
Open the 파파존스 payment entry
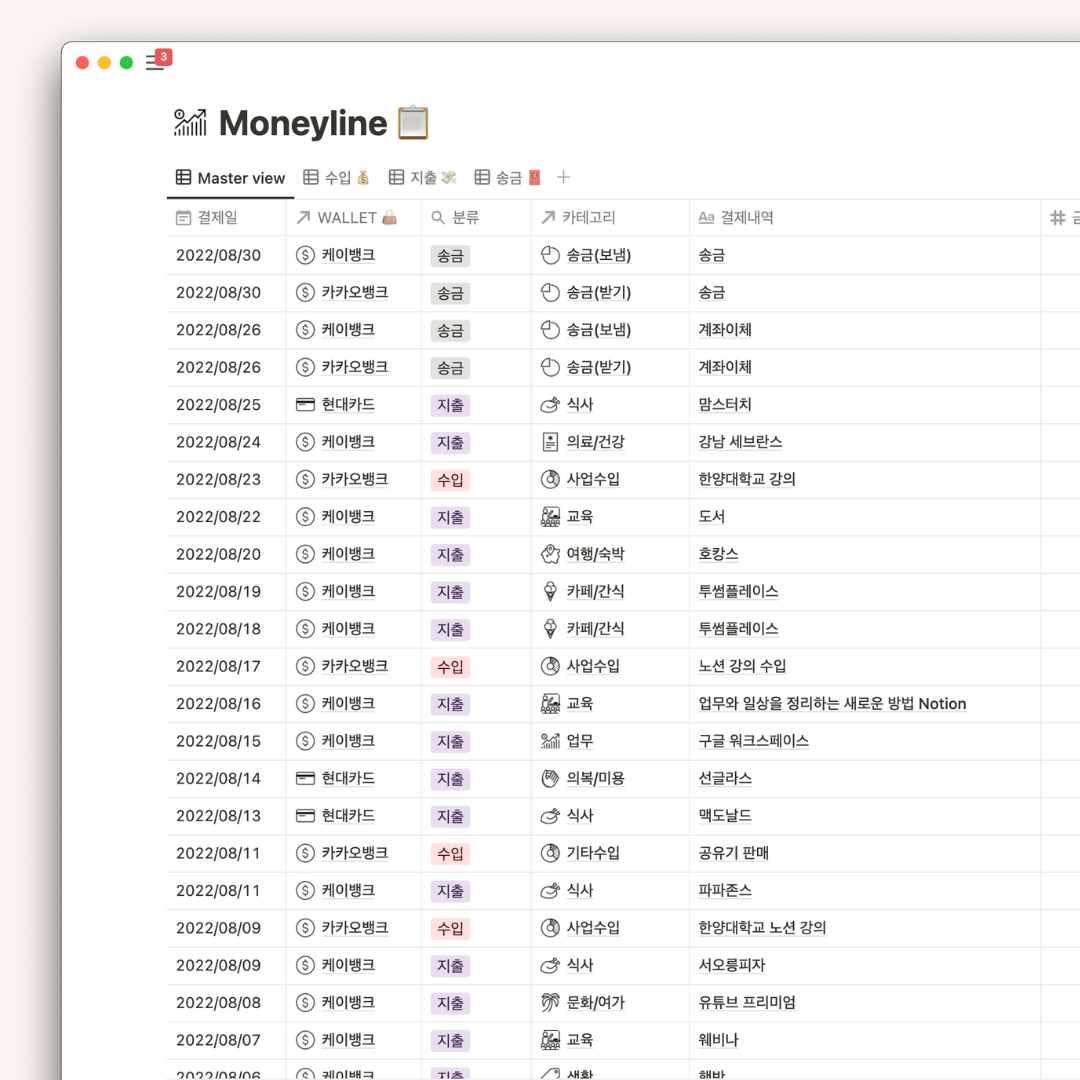[725, 890]
